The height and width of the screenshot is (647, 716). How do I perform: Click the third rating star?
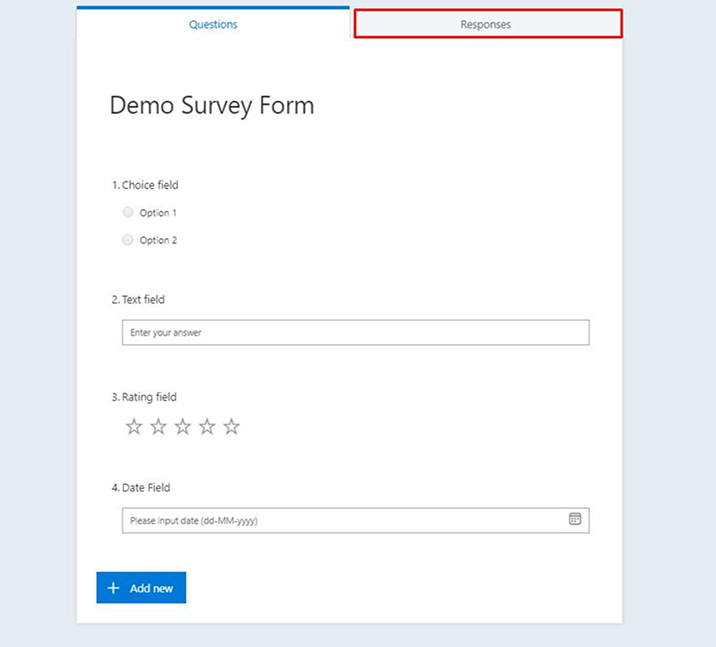point(183,426)
